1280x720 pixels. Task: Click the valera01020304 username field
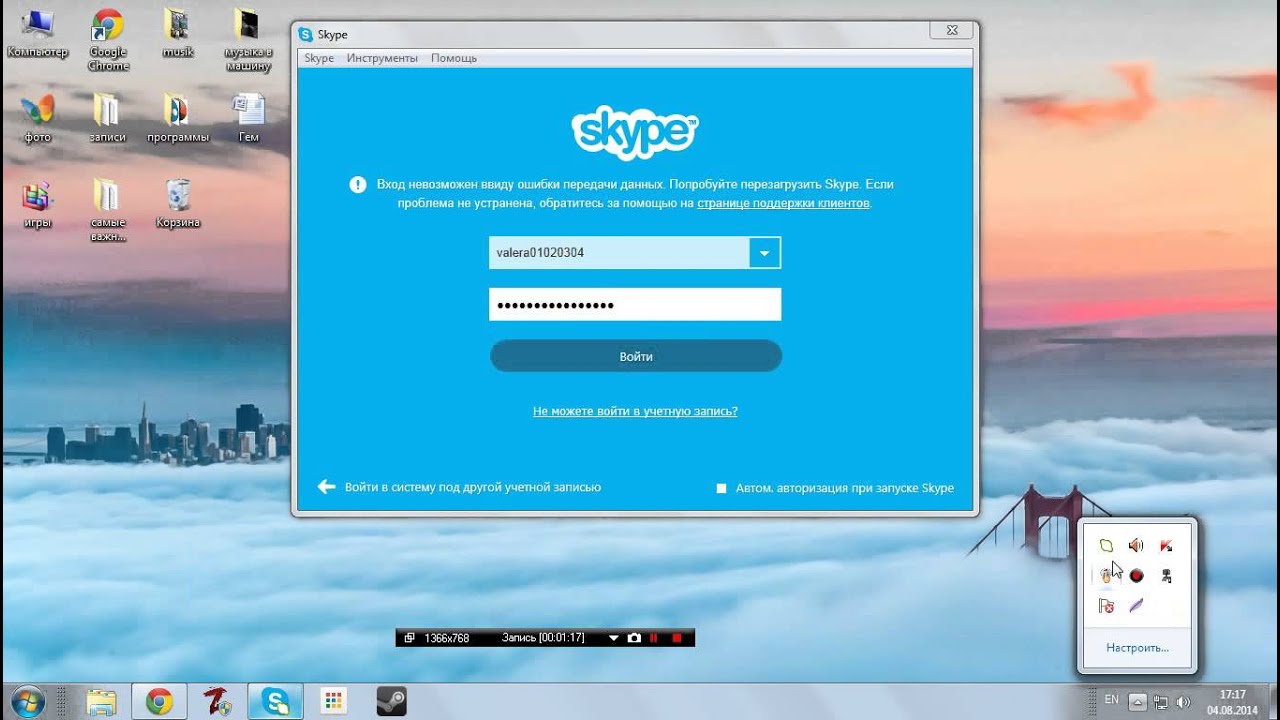click(619, 253)
